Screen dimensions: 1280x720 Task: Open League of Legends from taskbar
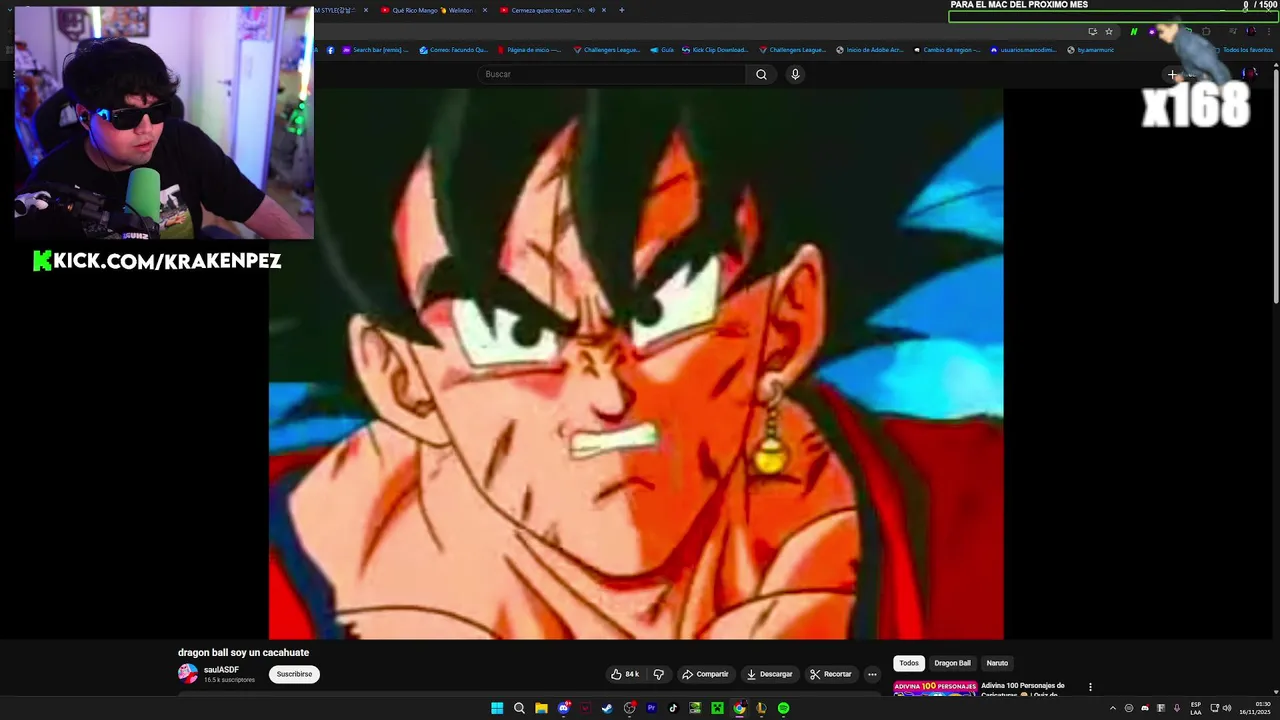click(761, 708)
